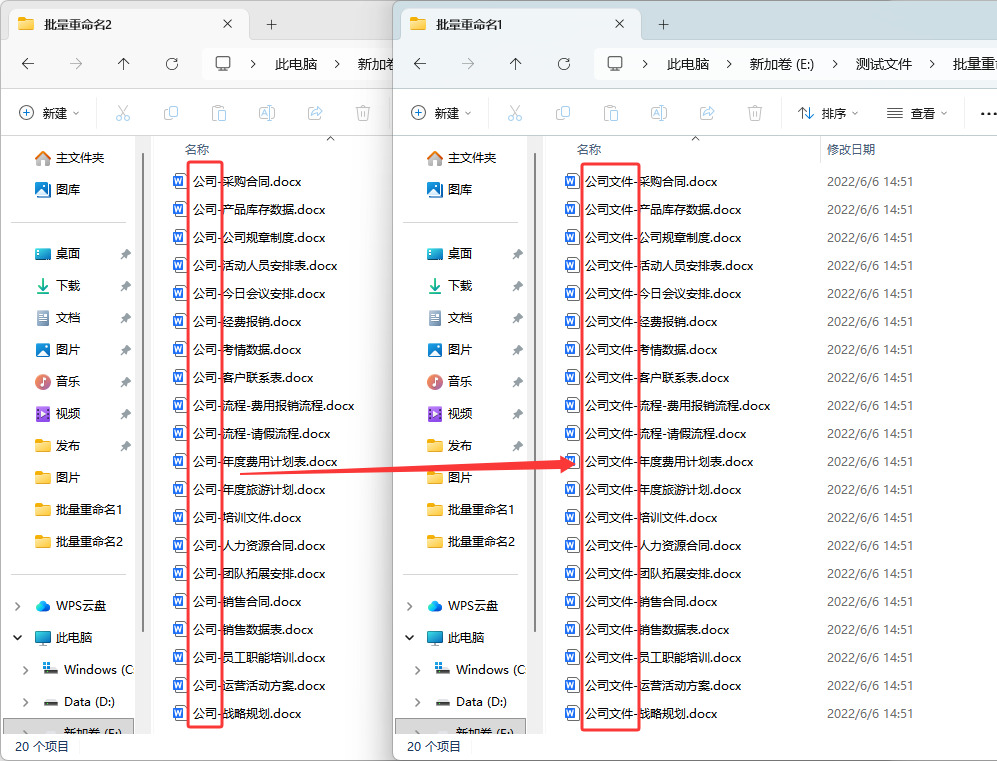Click 新加卷 (E:) in the 批量重命名1 breadcrumb

point(781,64)
